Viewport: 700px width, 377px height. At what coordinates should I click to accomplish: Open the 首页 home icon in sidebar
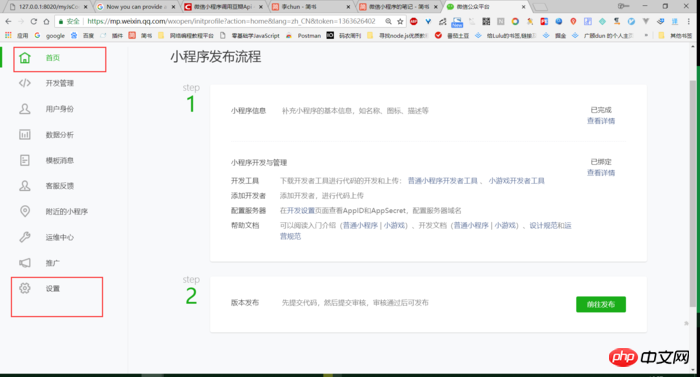[25, 58]
